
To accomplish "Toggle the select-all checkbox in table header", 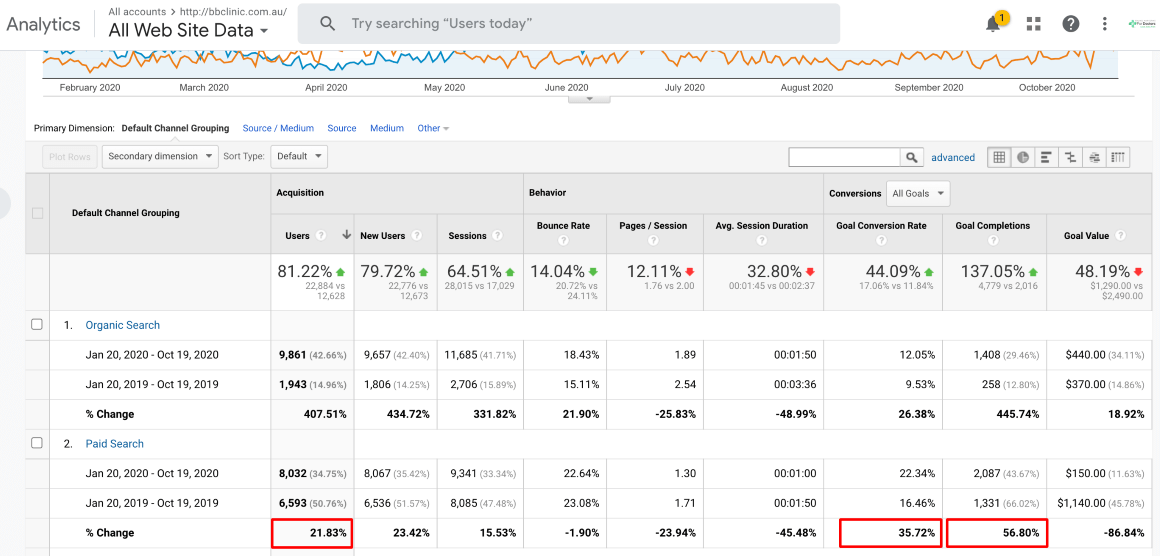I will coord(37,213).
